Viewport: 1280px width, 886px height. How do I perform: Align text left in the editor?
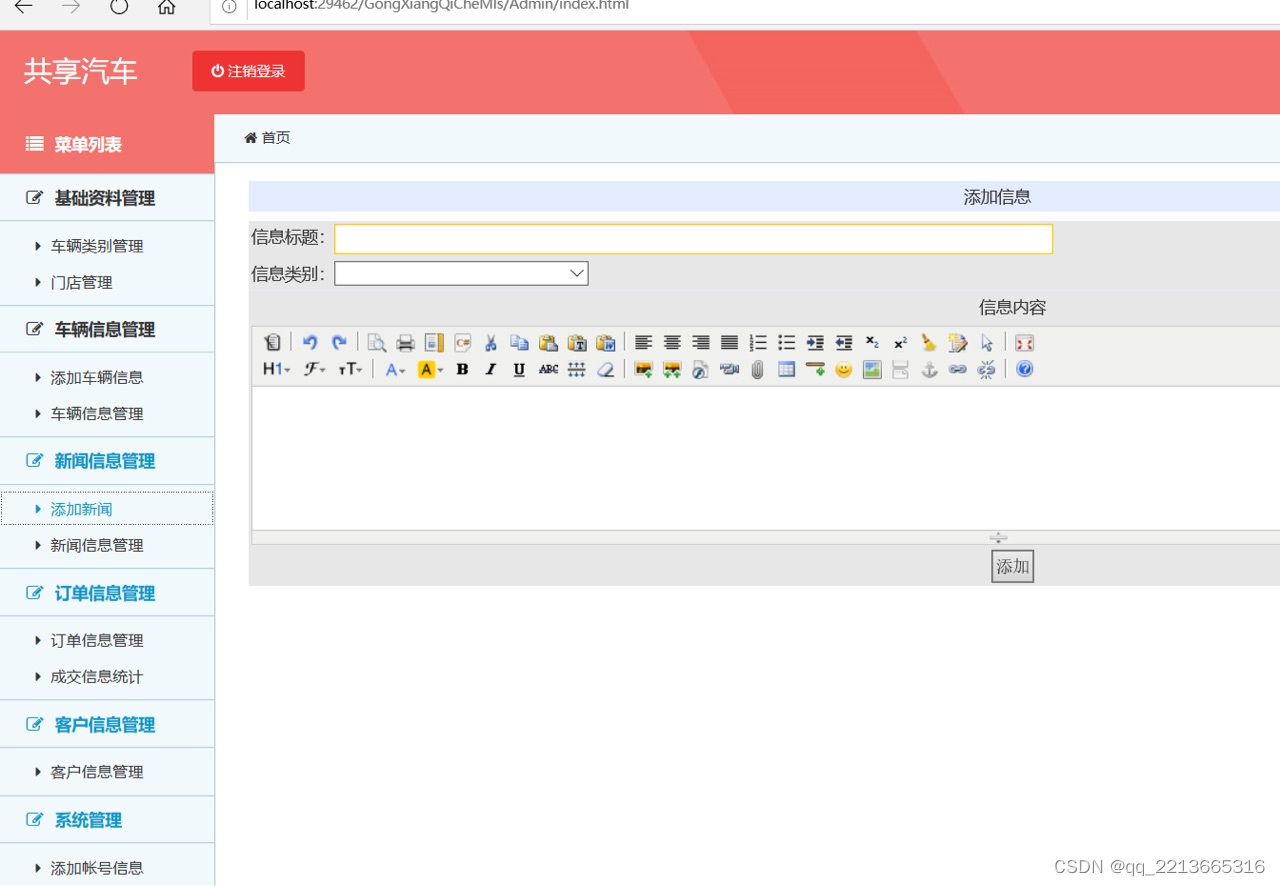[x=644, y=343]
